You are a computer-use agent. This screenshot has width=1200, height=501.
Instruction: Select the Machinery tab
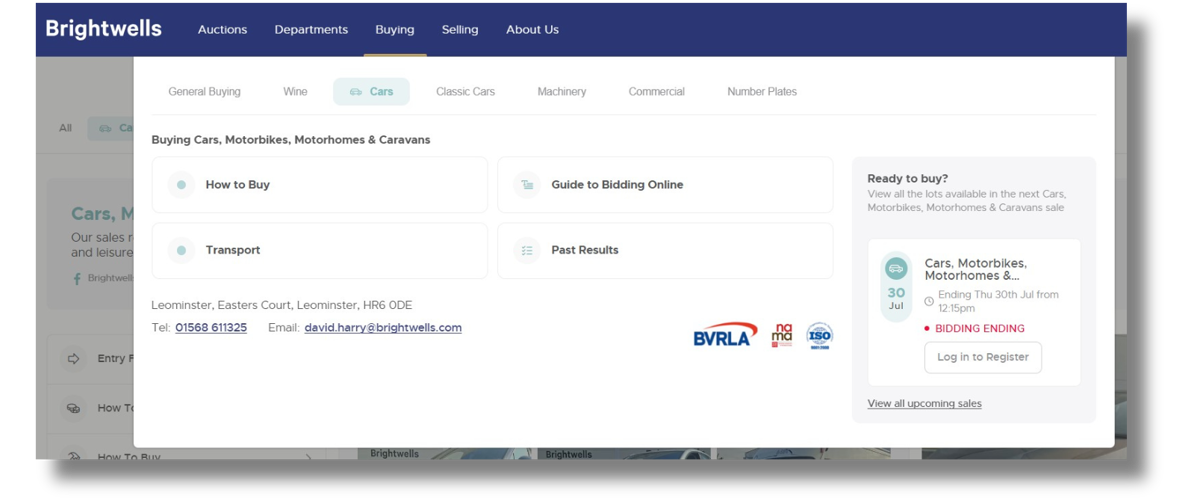point(561,91)
